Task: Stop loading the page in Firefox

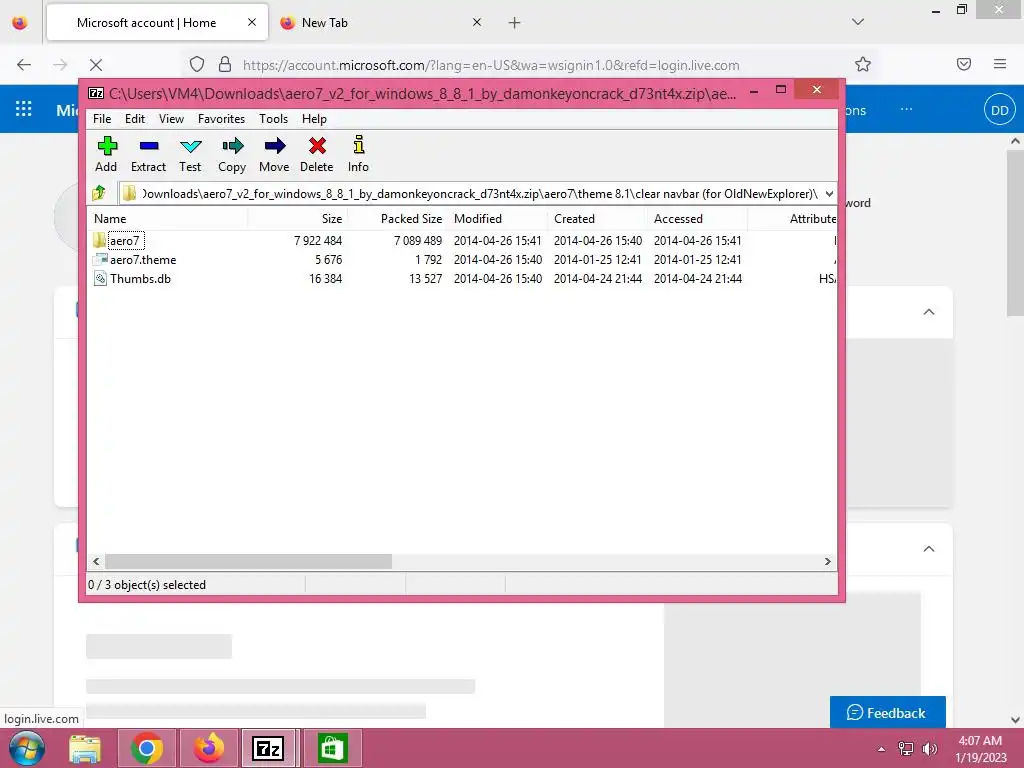Action: [x=96, y=65]
